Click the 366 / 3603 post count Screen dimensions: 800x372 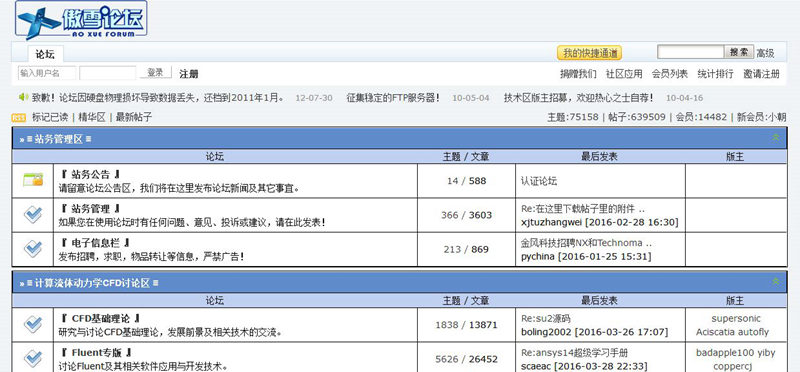(x=466, y=215)
